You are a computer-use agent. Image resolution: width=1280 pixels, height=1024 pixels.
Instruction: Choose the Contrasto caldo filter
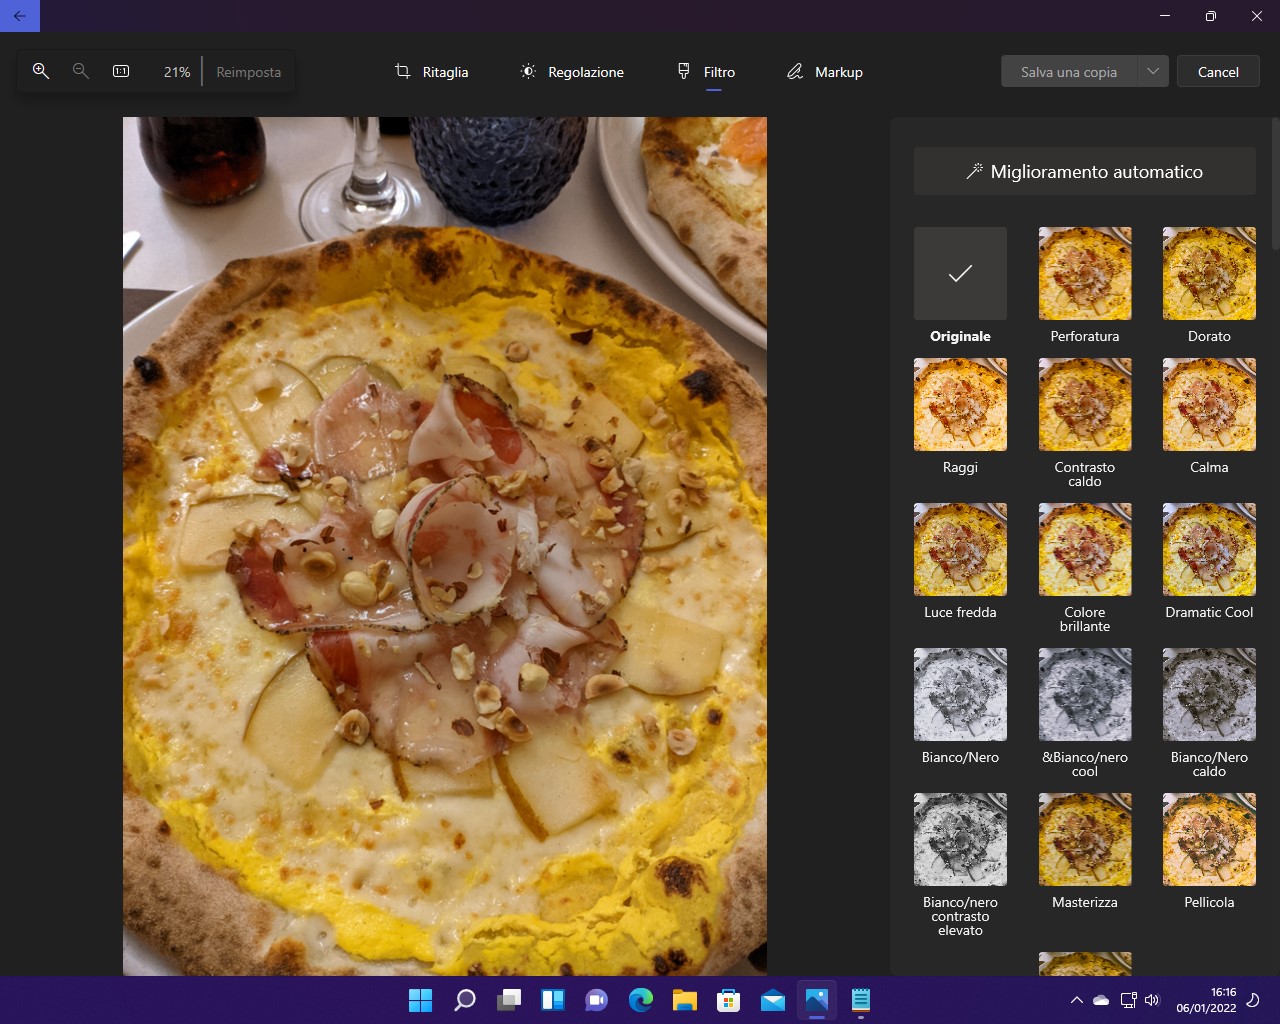coord(1085,404)
